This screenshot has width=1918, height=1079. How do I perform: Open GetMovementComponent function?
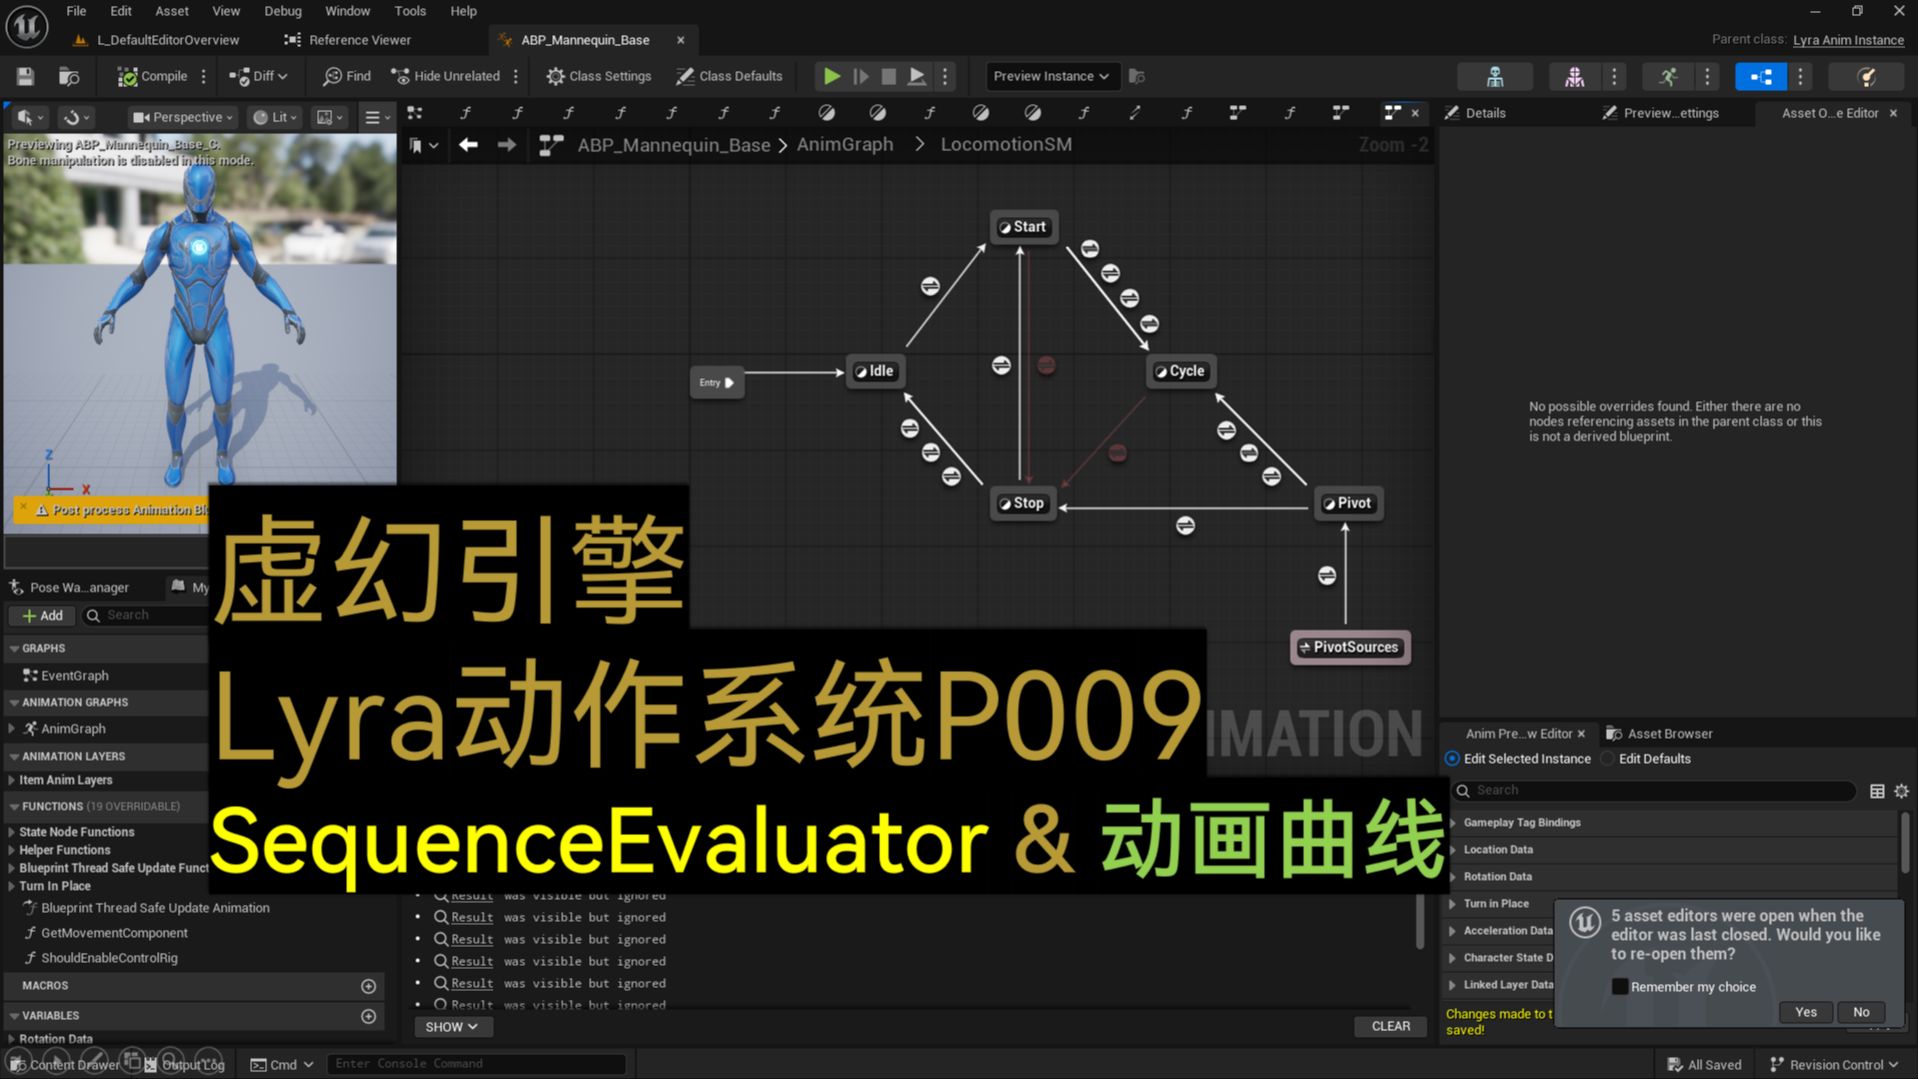[114, 933]
